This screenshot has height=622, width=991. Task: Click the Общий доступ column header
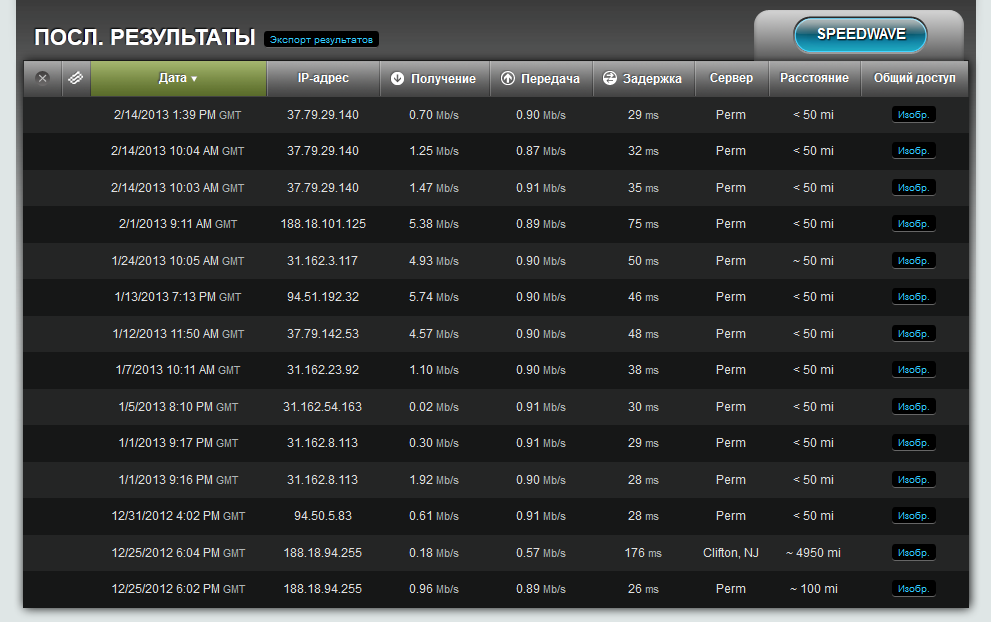tap(914, 78)
